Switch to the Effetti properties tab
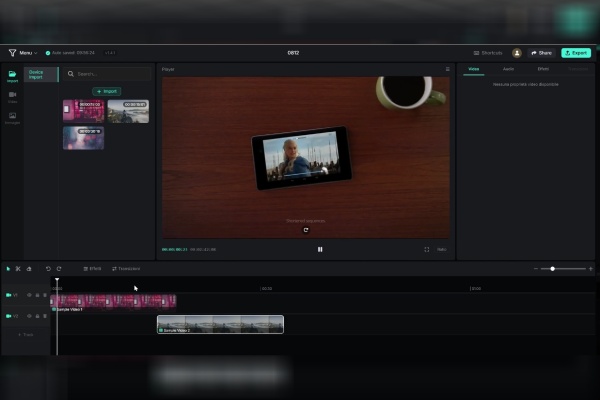 point(543,69)
